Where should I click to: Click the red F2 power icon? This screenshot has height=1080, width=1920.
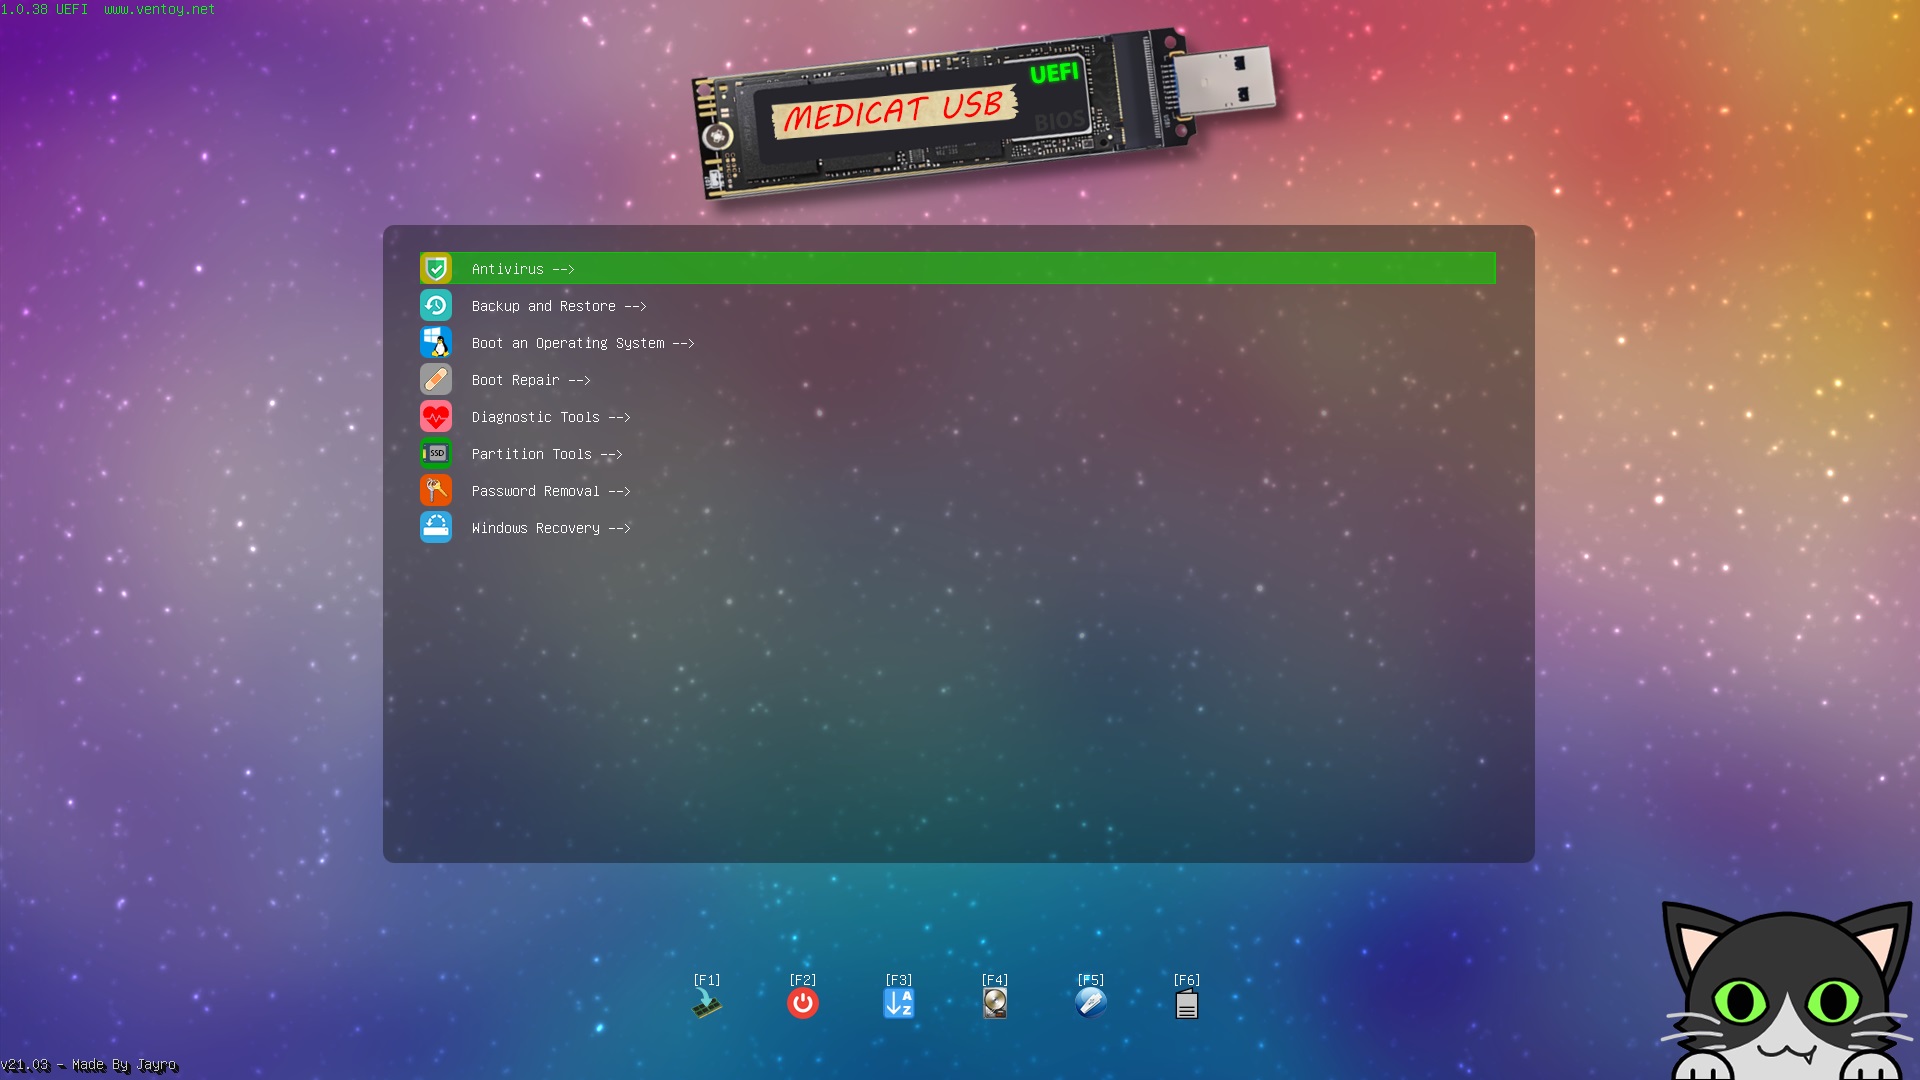[802, 1004]
